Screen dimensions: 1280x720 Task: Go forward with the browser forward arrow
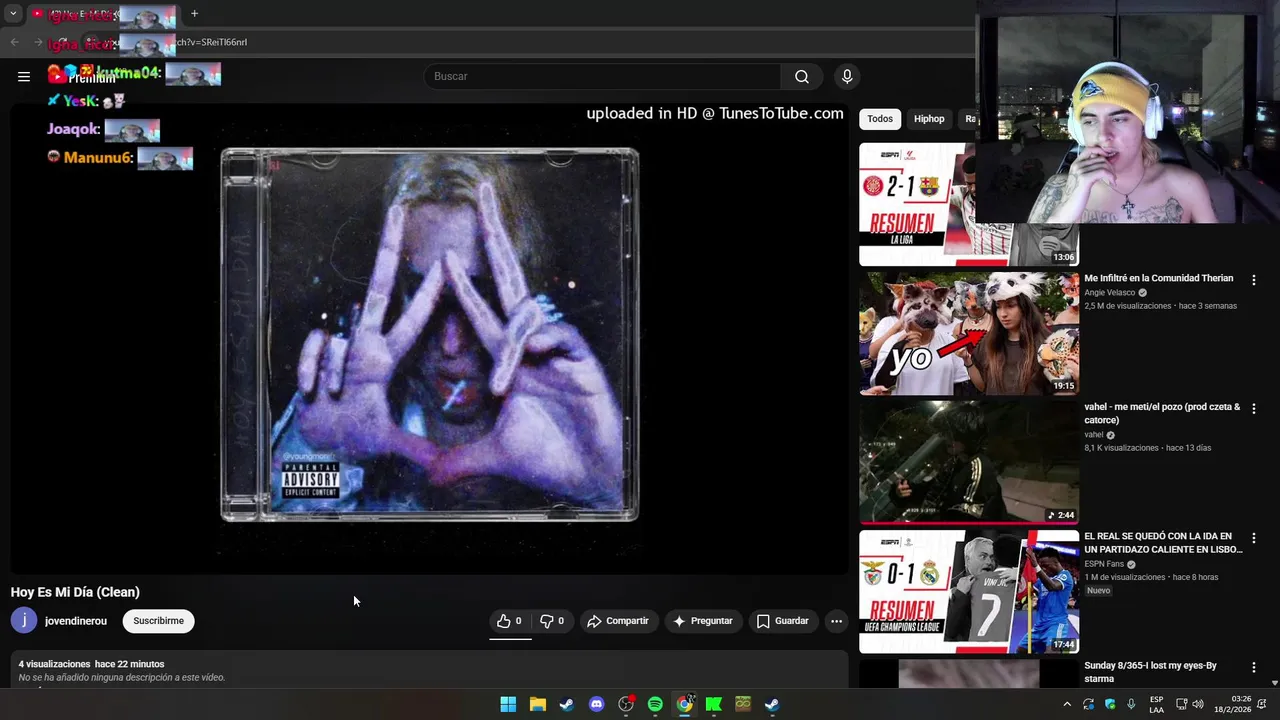click(x=38, y=42)
